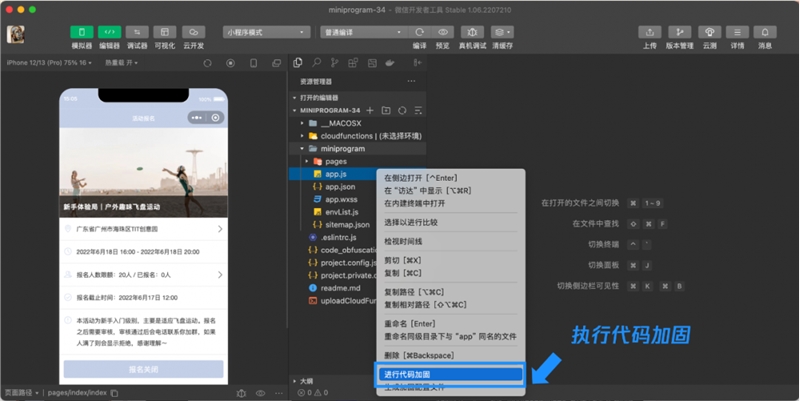Choose 复制路径 from the context menu

pyautogui.click(x=415, y=291)
